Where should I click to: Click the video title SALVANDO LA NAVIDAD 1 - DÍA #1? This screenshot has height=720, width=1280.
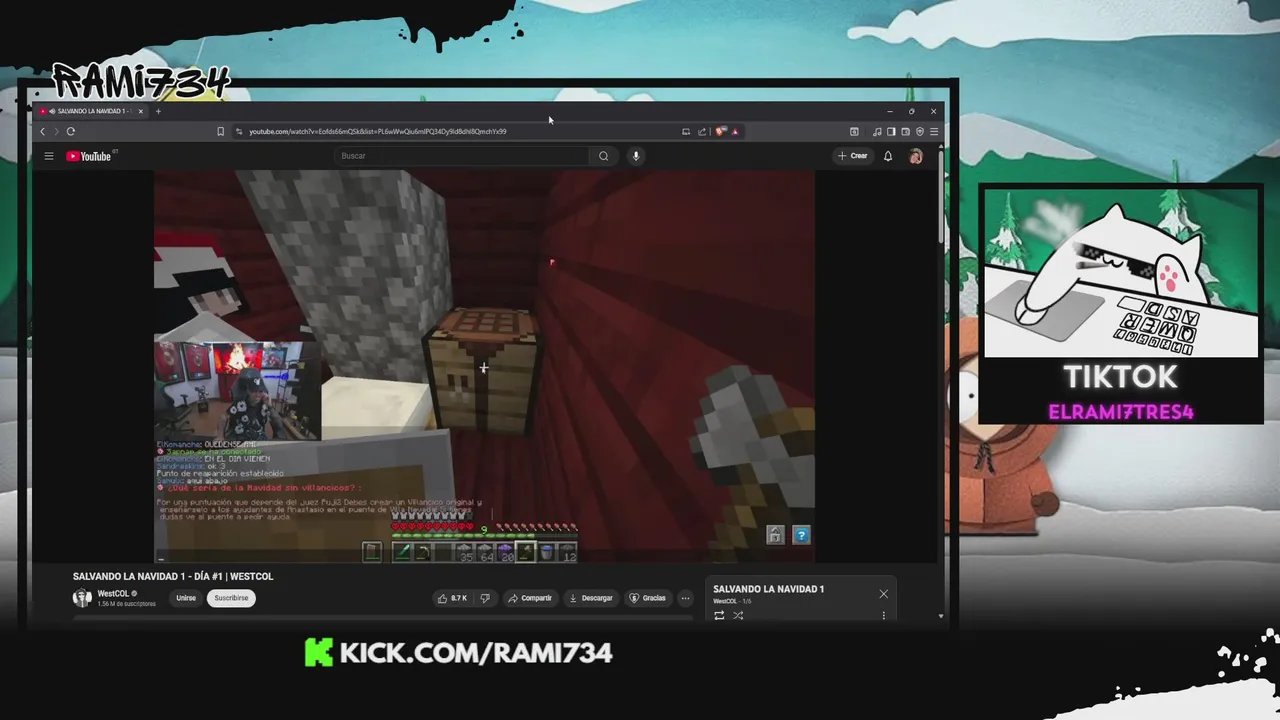click(x=173, y=576)
